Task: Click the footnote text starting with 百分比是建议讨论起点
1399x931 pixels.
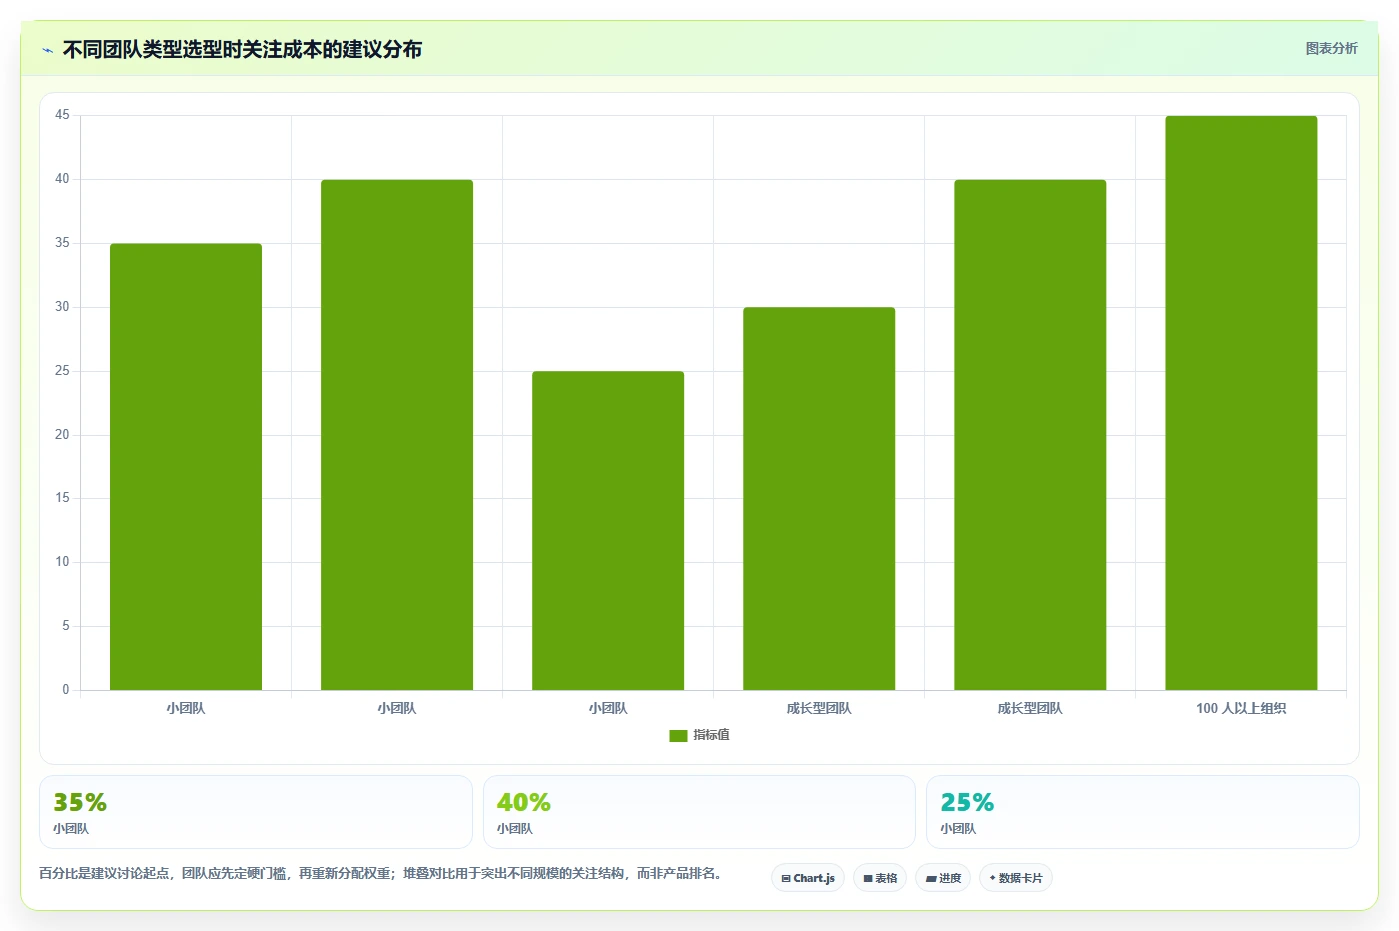Action: pyautogui.click(x=381, y=873)
